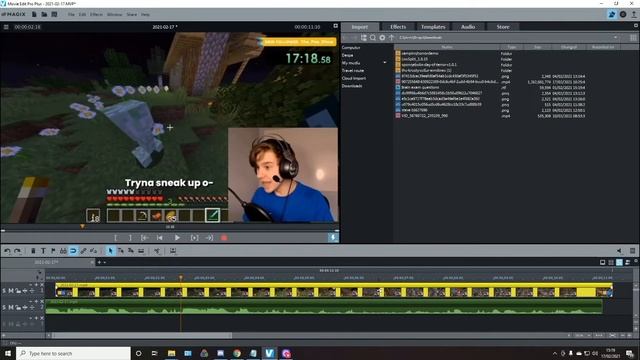
Task: Open the preview monitor hamburger menu
Action: [6, 27]
